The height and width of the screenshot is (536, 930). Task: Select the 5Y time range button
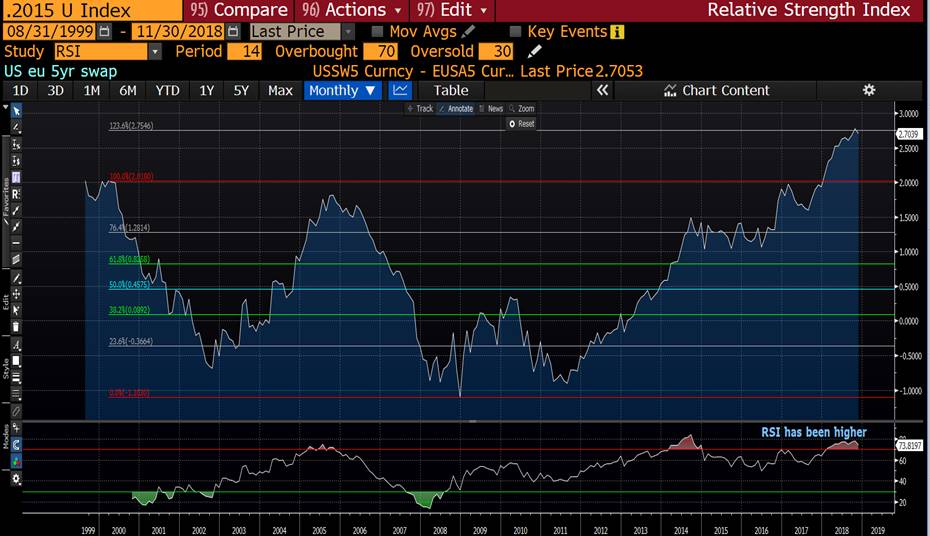pyautogui.click(x=241, y=90)
